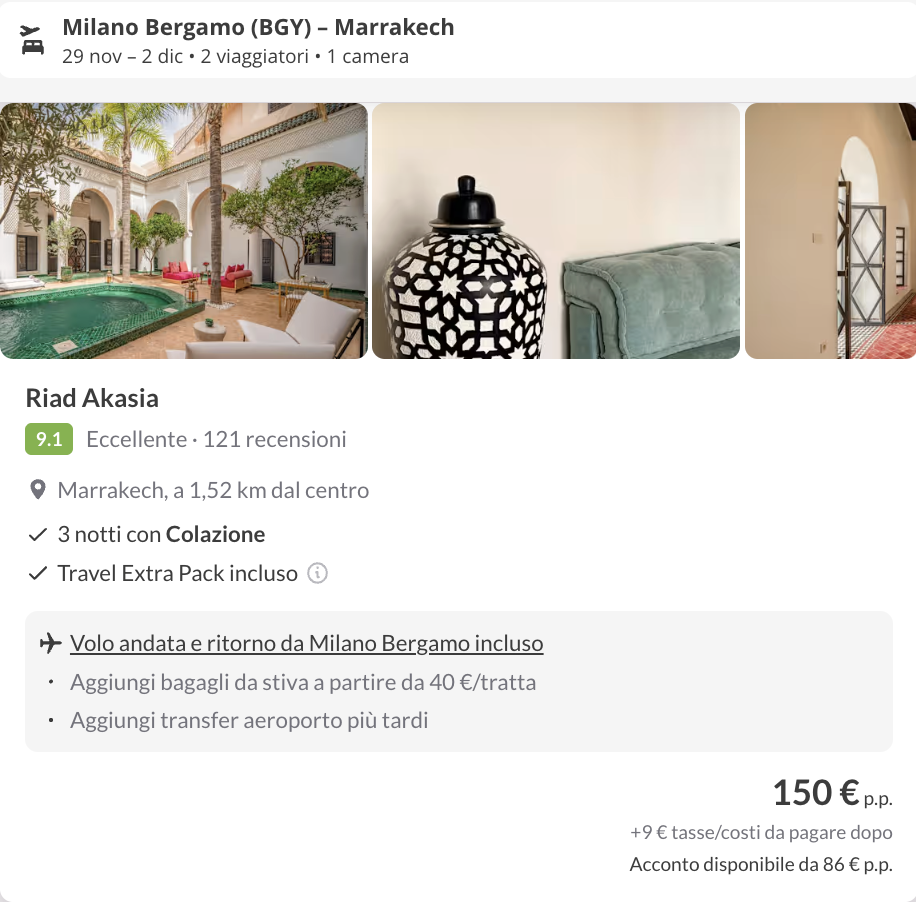Open flight details for Milano Bergamo round trip

pos(306,643)
